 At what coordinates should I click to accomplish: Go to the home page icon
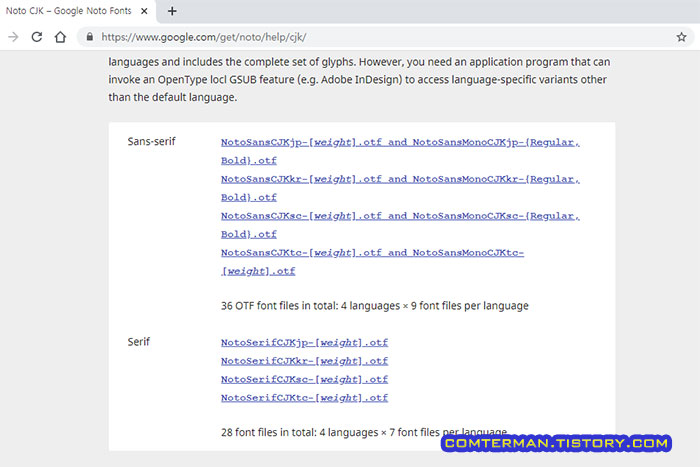tap(60, 37)
